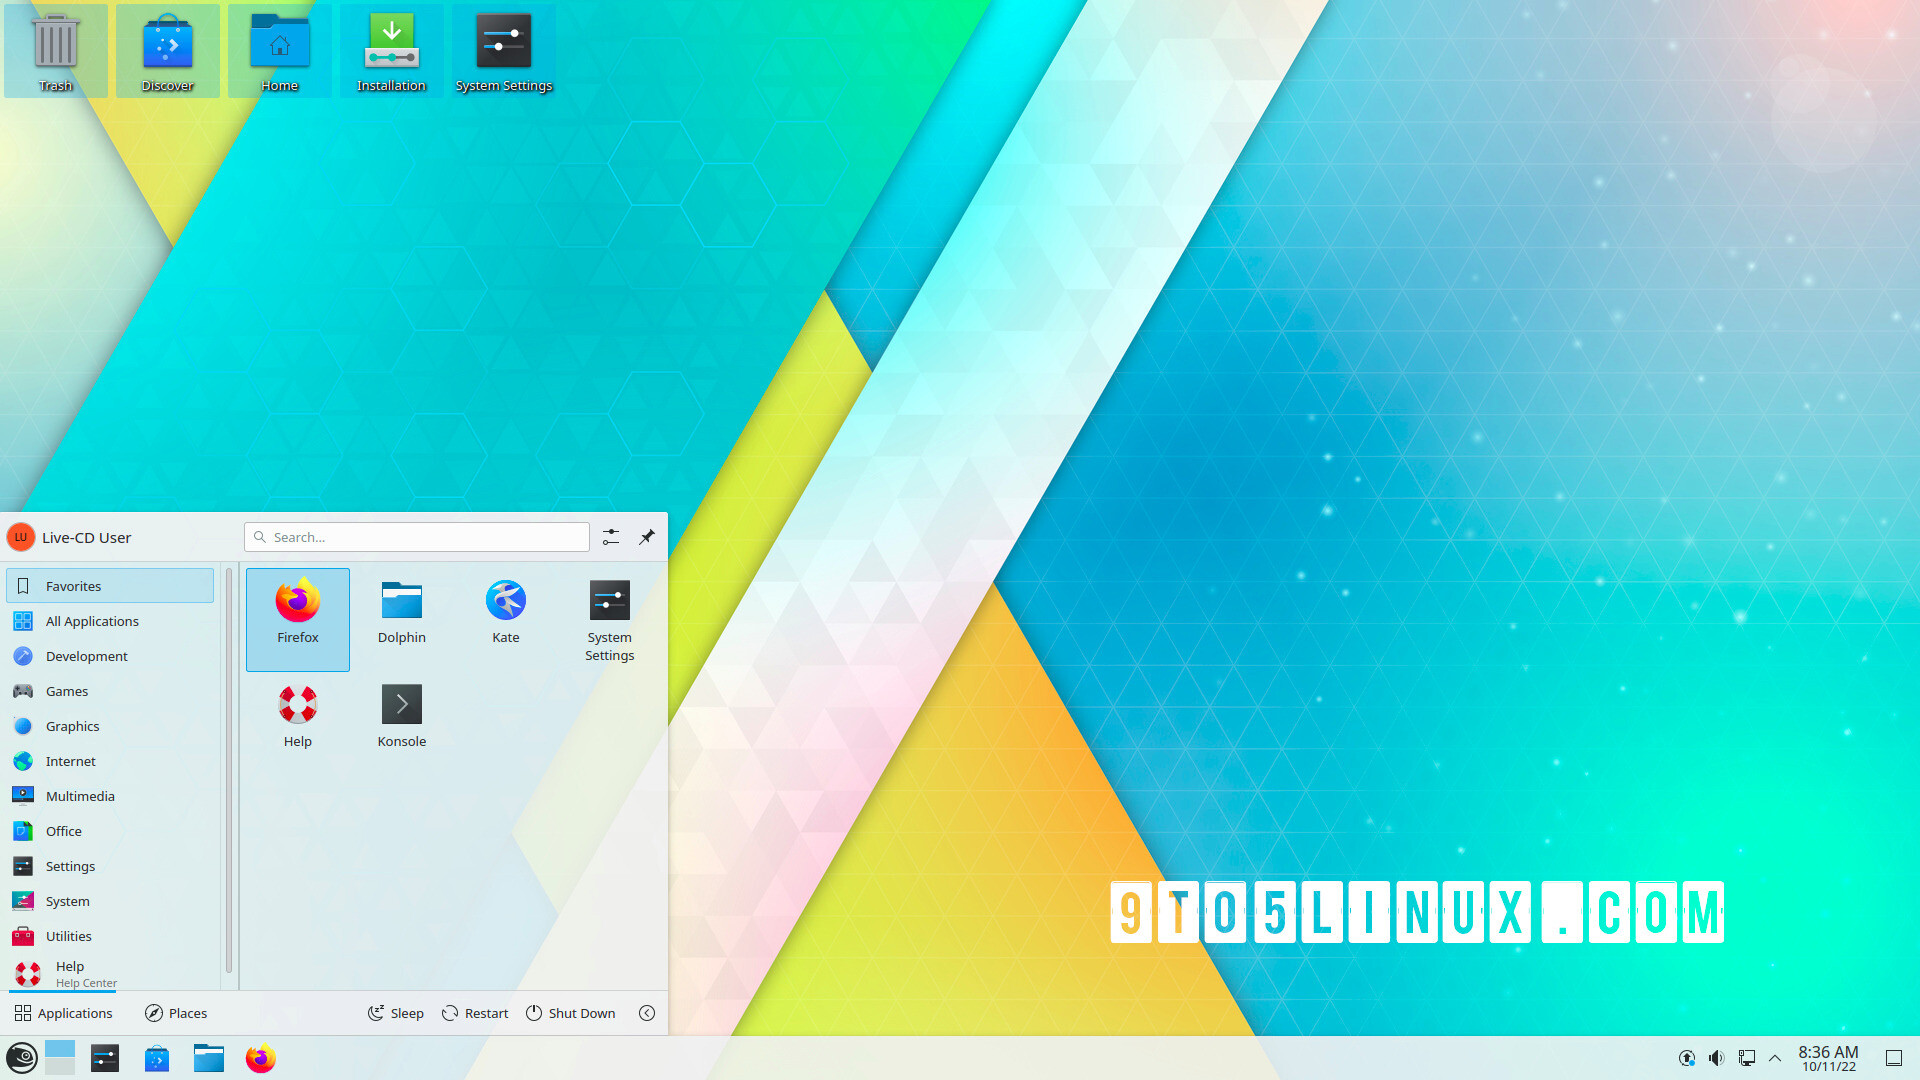Viewport: 1920px width, 1080px height.
Task: Open the Office category
Action: (110, 831)
